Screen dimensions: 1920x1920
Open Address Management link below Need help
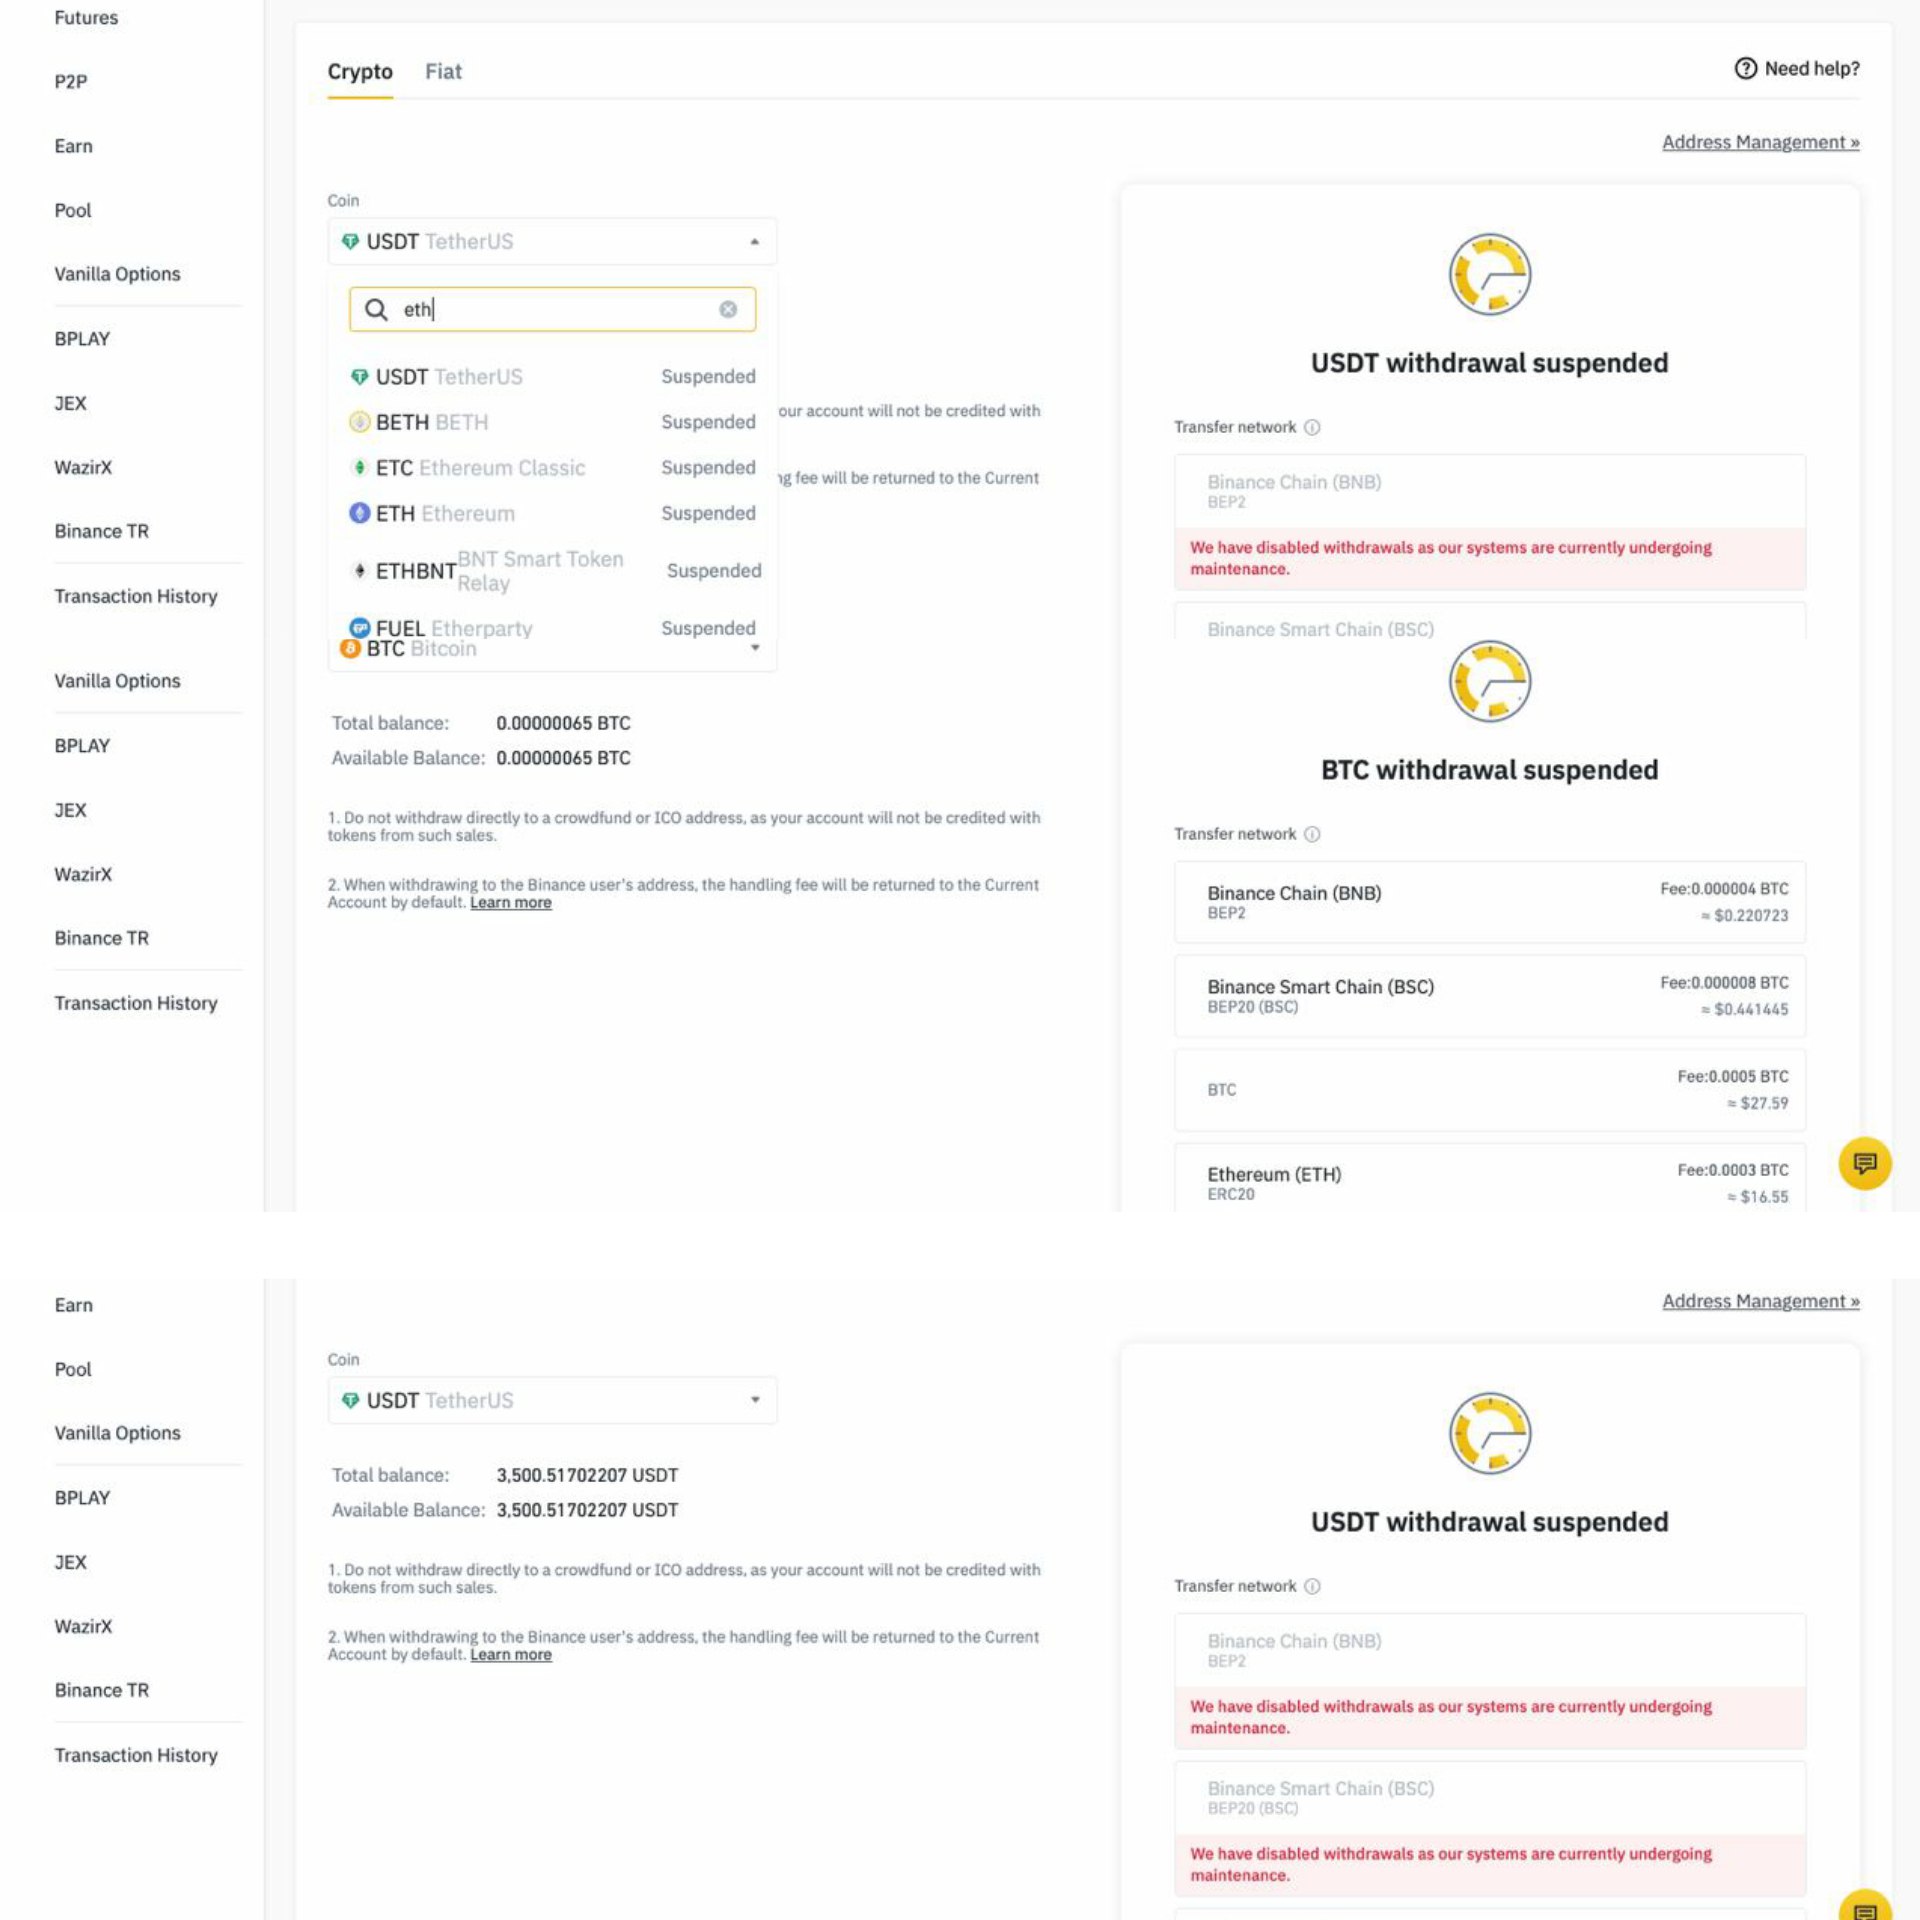point(1760,142)
